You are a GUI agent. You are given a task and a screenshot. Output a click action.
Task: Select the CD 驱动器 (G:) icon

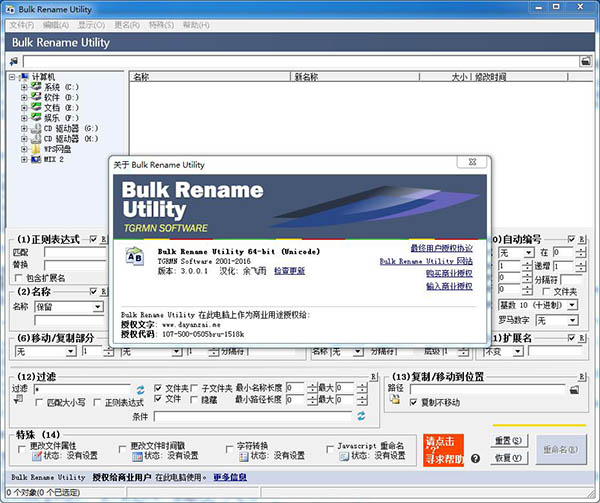tap(36, 128)
